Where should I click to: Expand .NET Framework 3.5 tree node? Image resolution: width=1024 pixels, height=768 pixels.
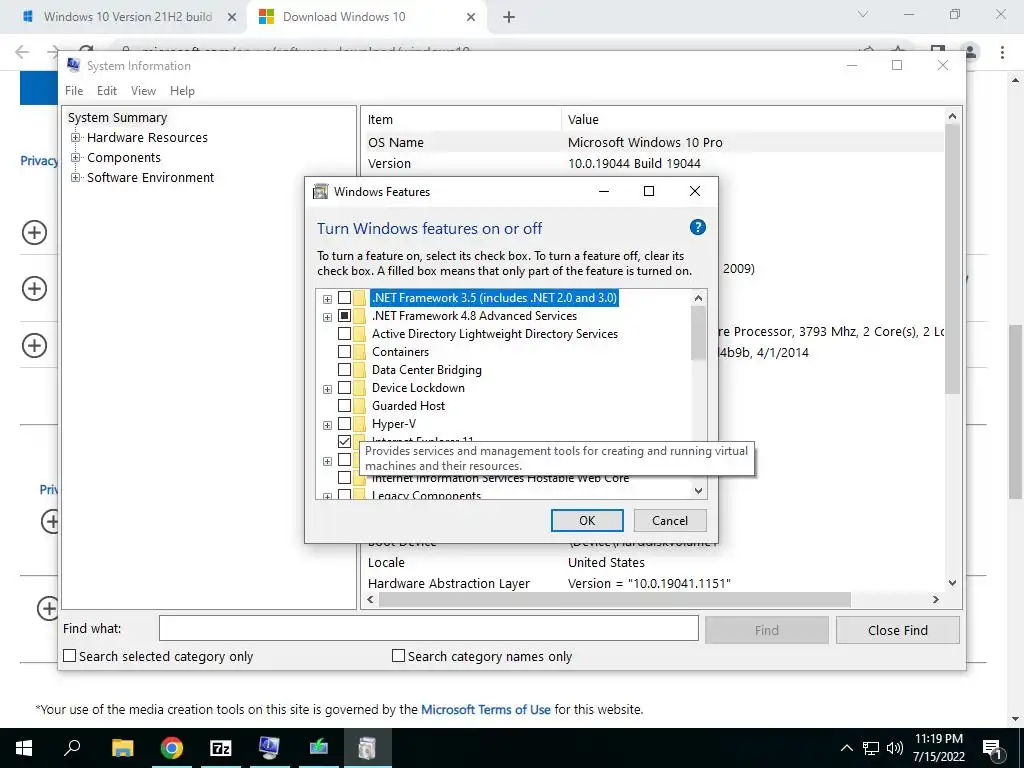[327, 299]
